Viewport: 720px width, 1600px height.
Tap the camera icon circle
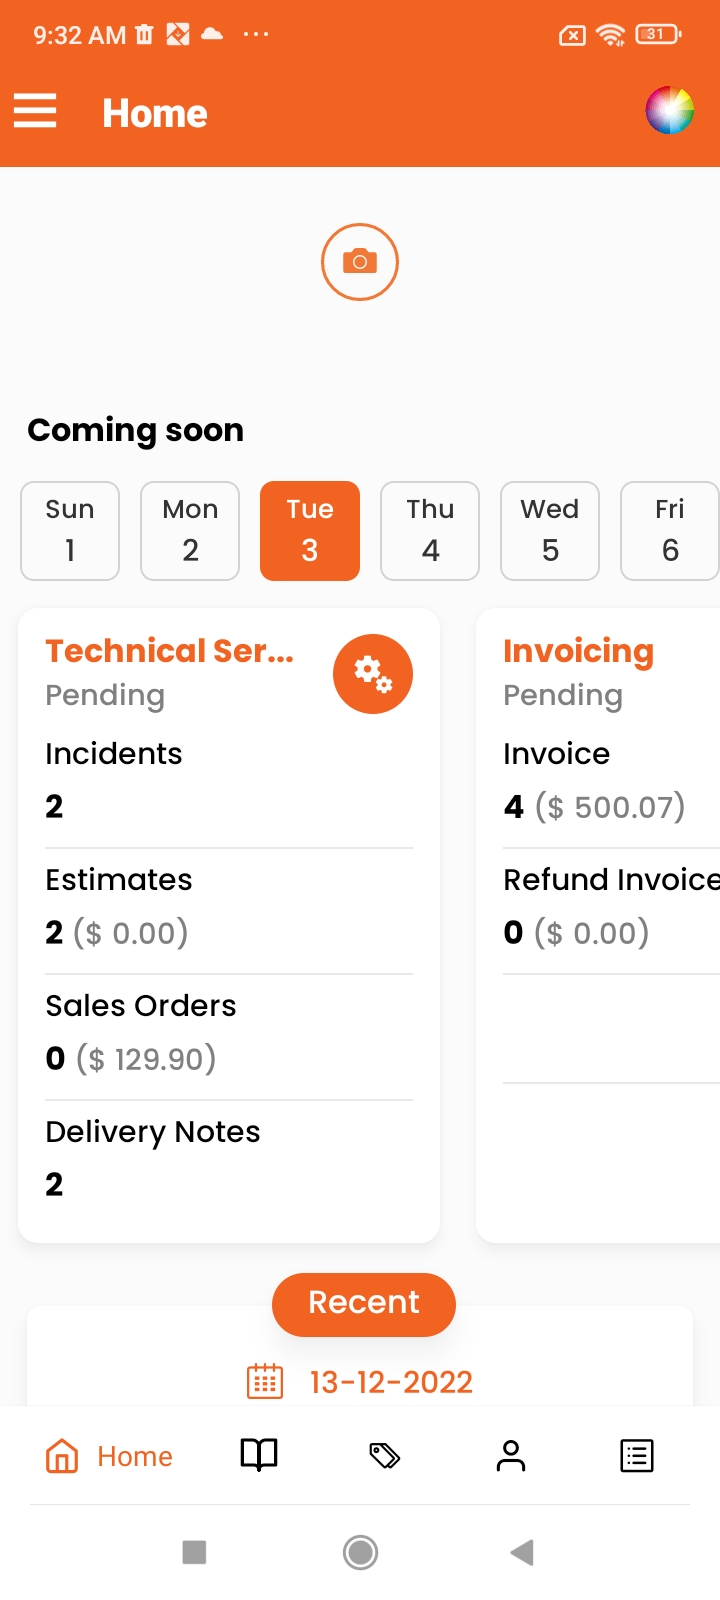[x=360, y=262]
